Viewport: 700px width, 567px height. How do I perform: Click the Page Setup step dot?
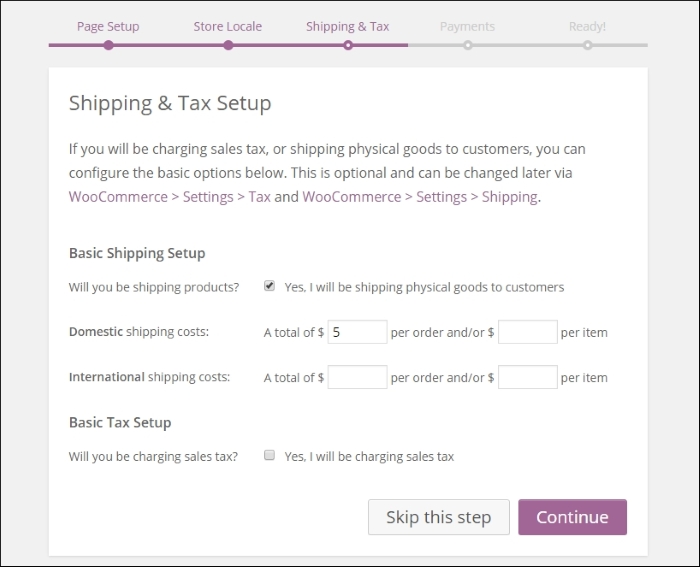tap(108, 45)
